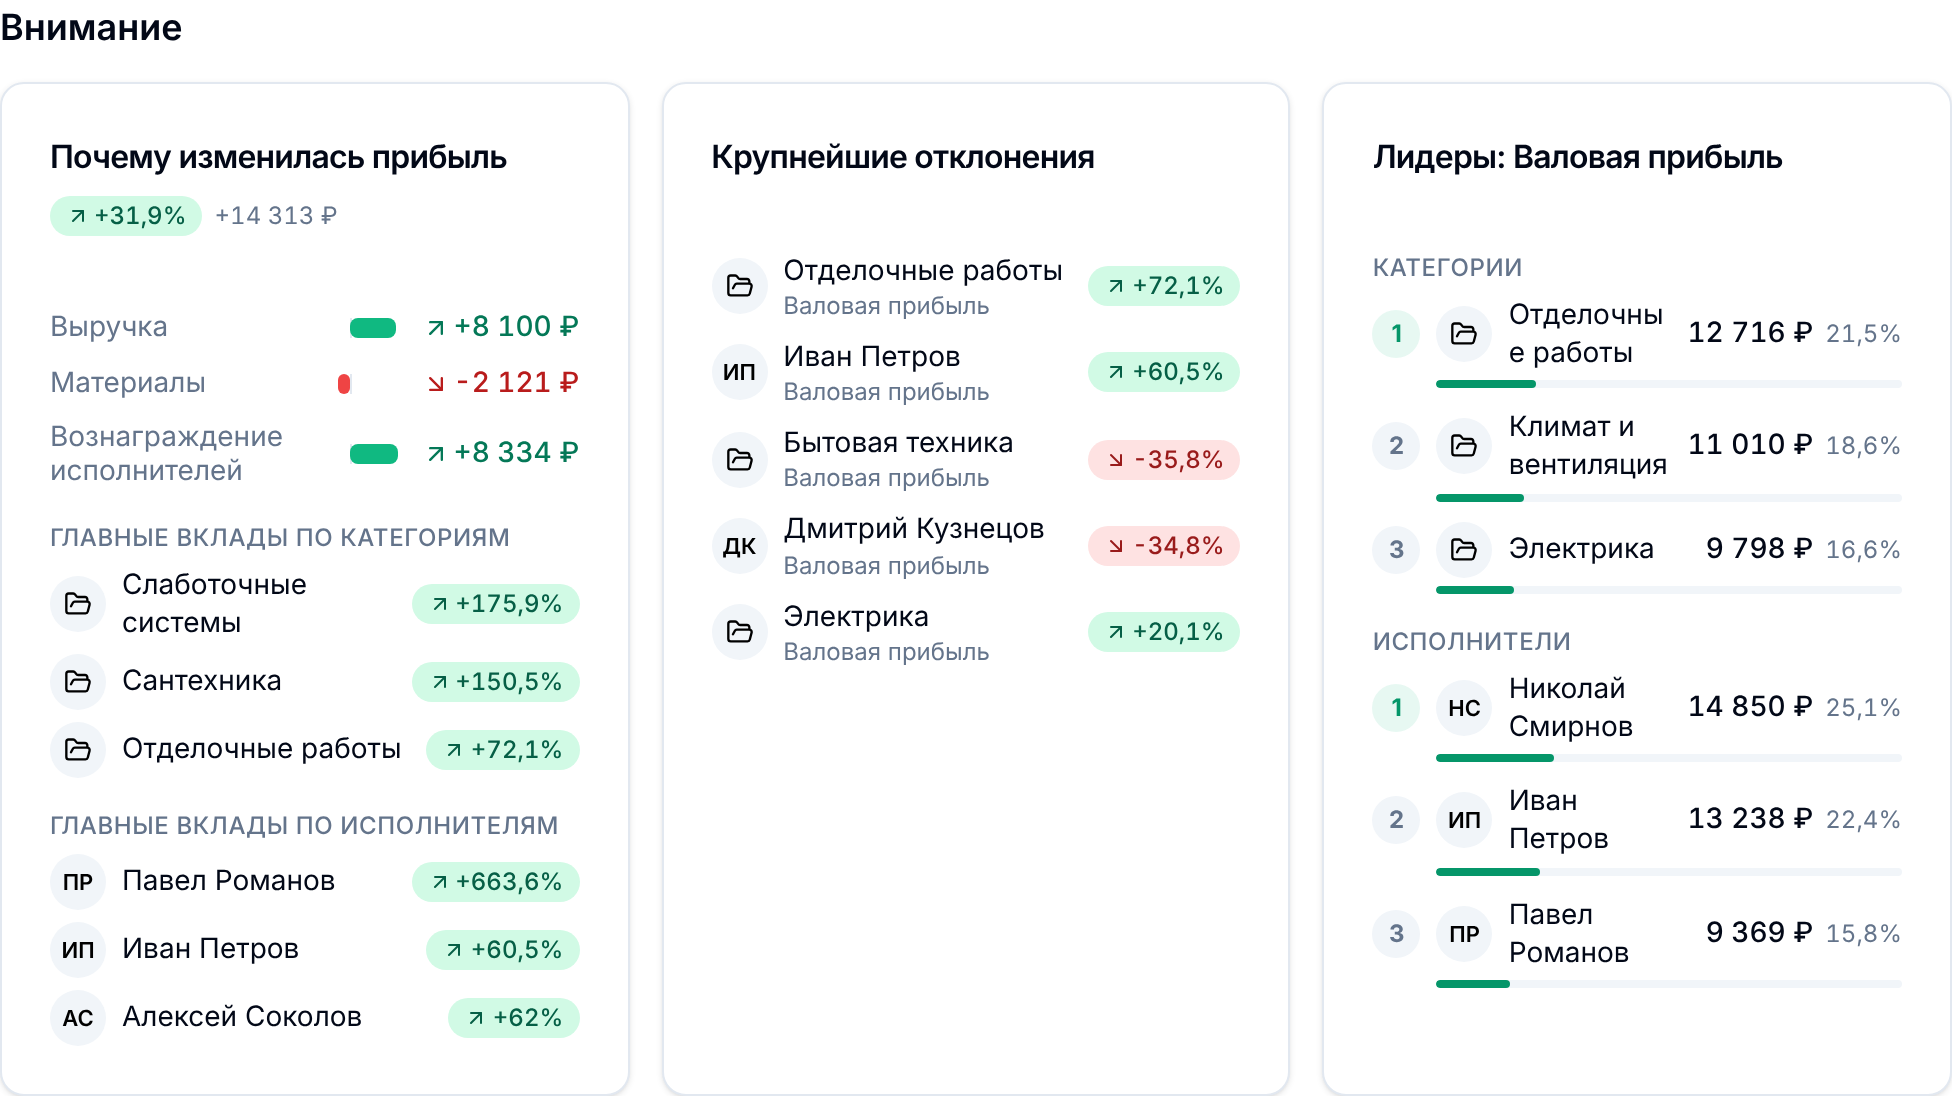The width and height of the screenshot is (1952, 1096).
Task: Click the red bar beside Материалы
Action: pyautogui.click(x=344, y=384)
